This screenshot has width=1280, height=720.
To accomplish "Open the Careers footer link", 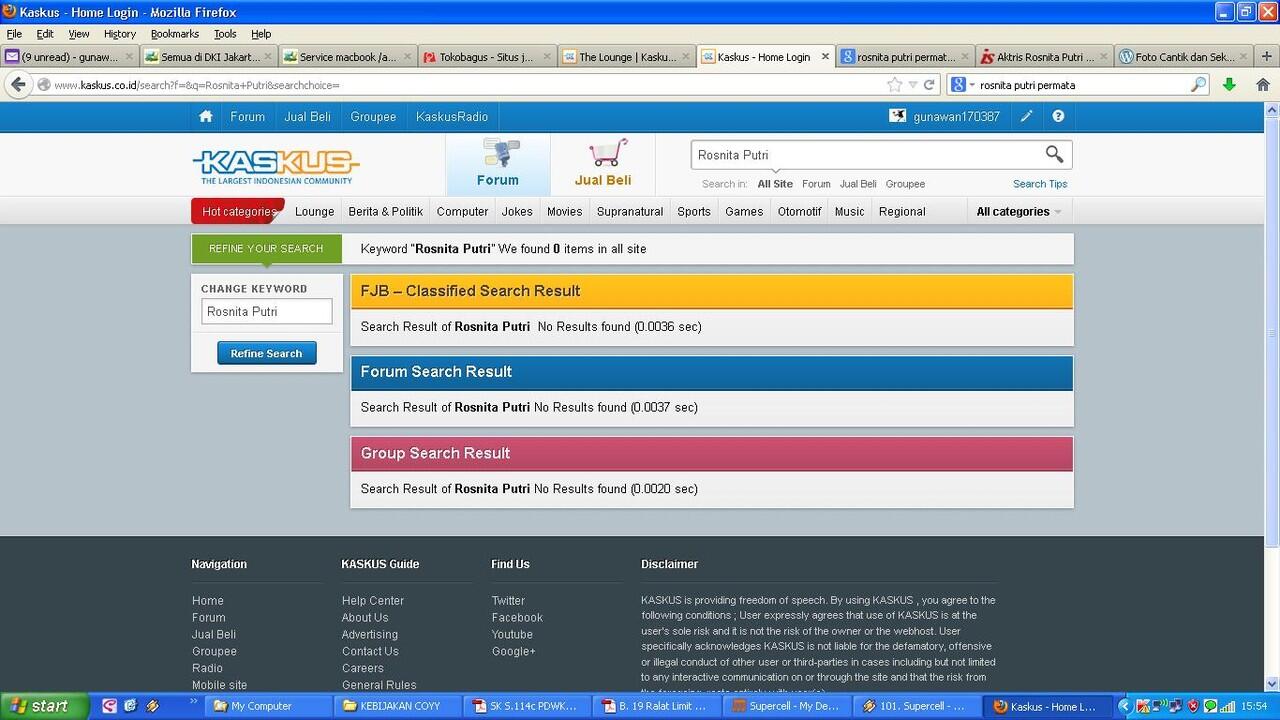I will point(362,668).
